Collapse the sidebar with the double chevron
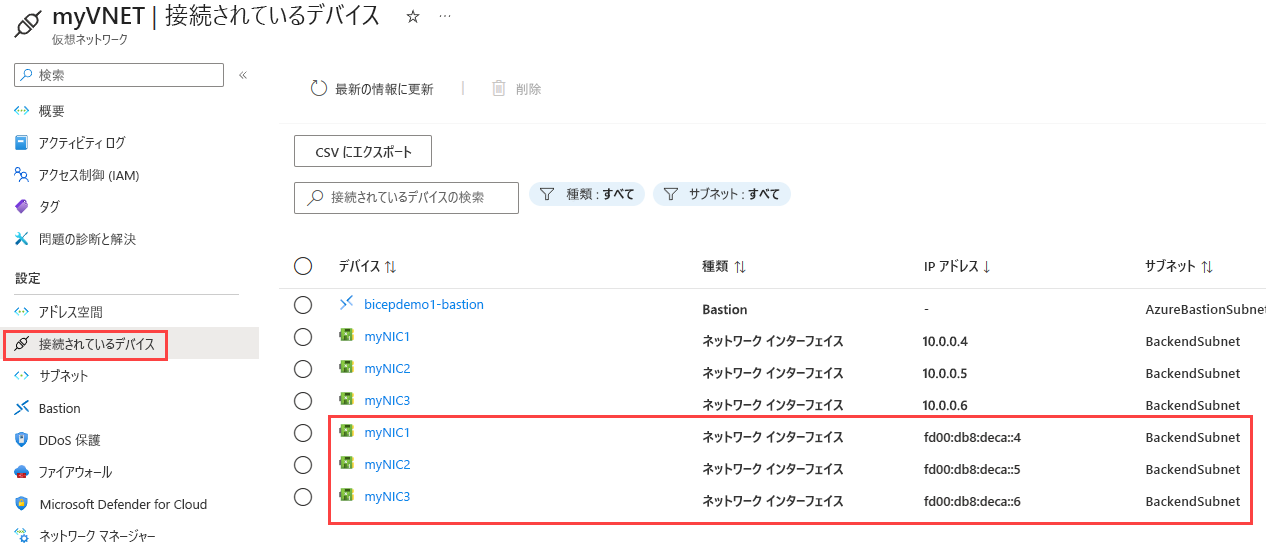Viewport: 1266px width, 550px height. point(243,75)
